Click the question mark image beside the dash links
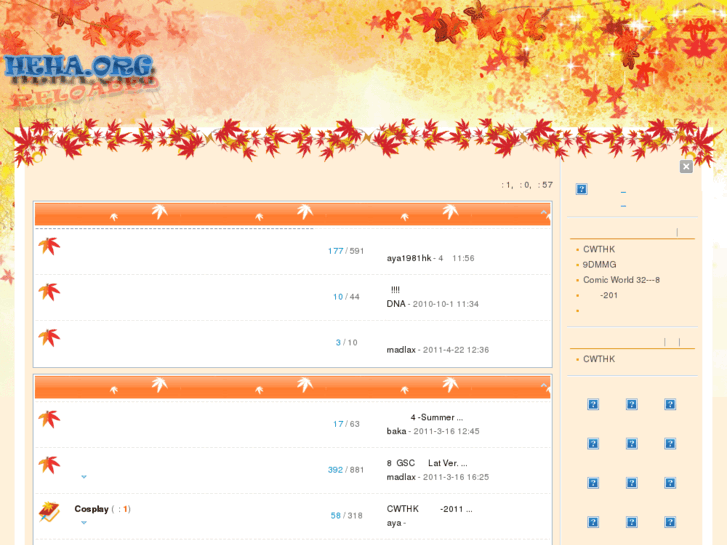The height and width of the screenshot is (545, 727). (x=581, y=189)
